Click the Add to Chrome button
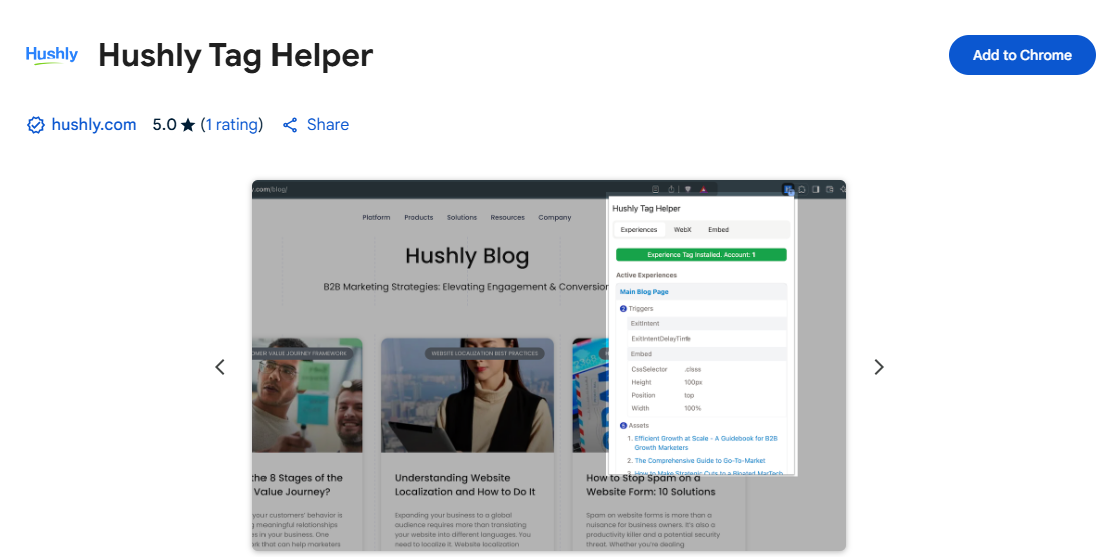This screenshot has height=557, width=1113. [1021, 55]
